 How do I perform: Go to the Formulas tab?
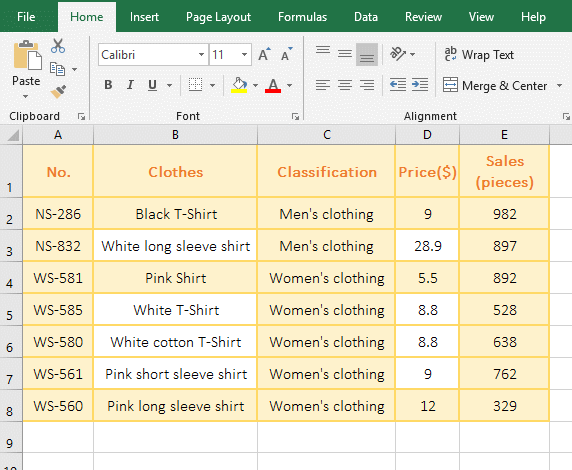point(302,17)
